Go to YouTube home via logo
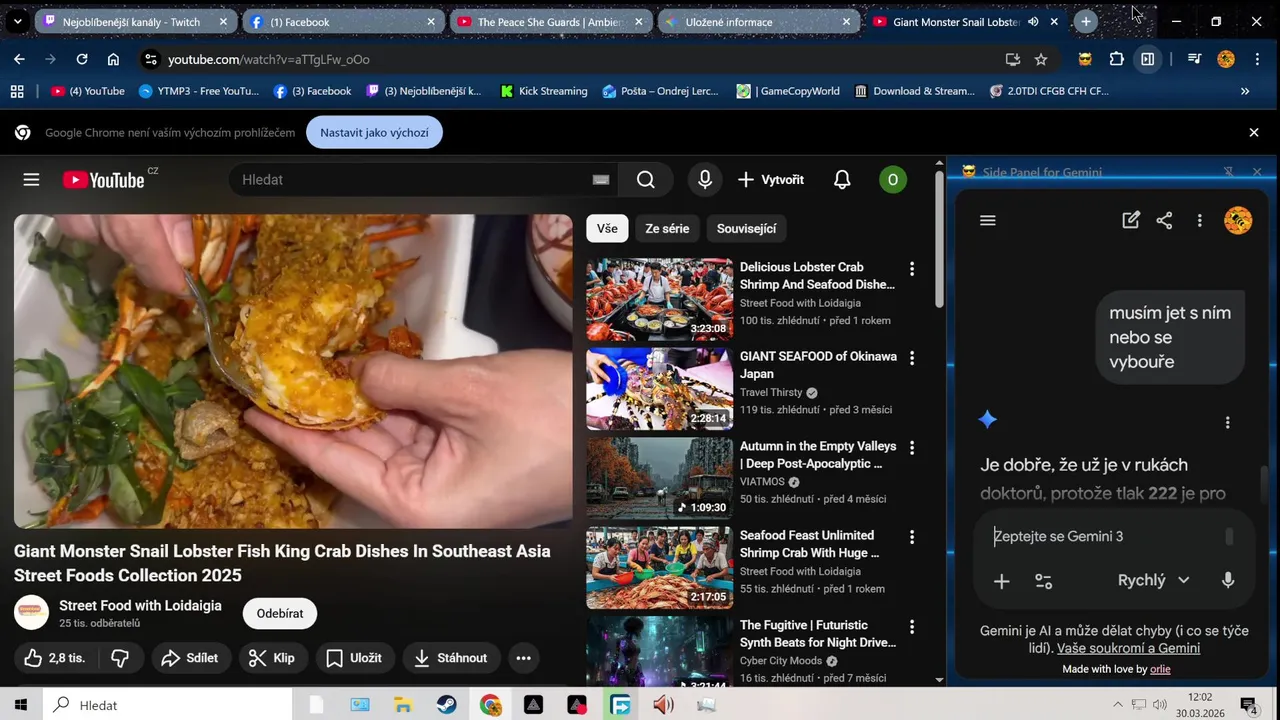 [104, 180]
